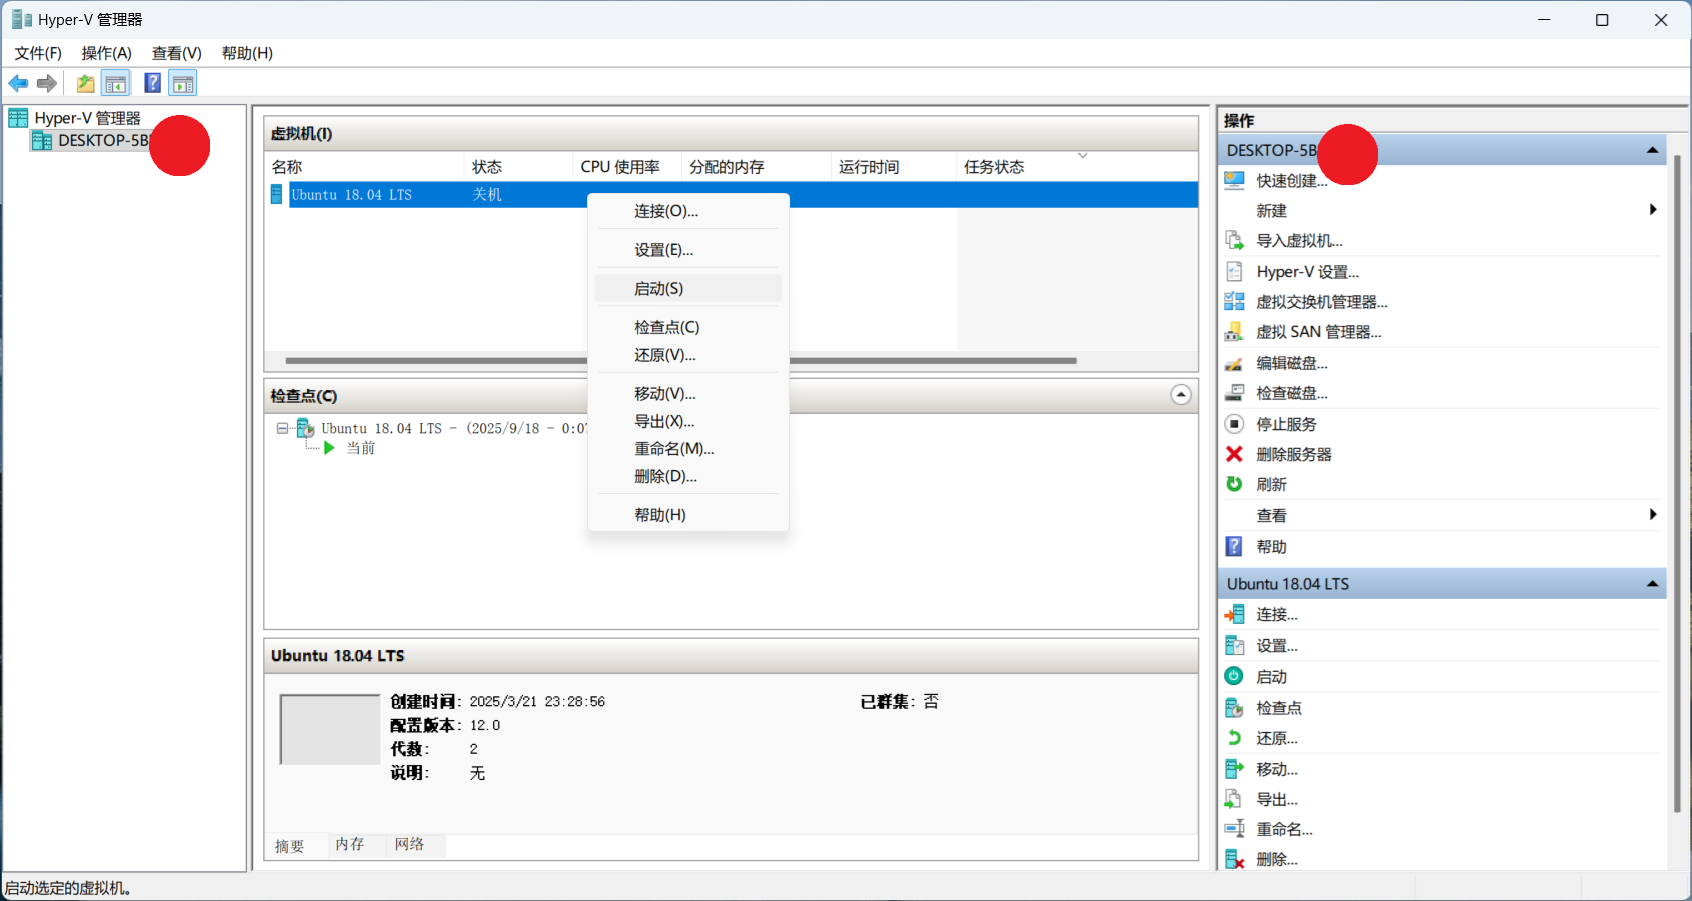Click the 编辑磁盘 icon

pos(1234,363)
